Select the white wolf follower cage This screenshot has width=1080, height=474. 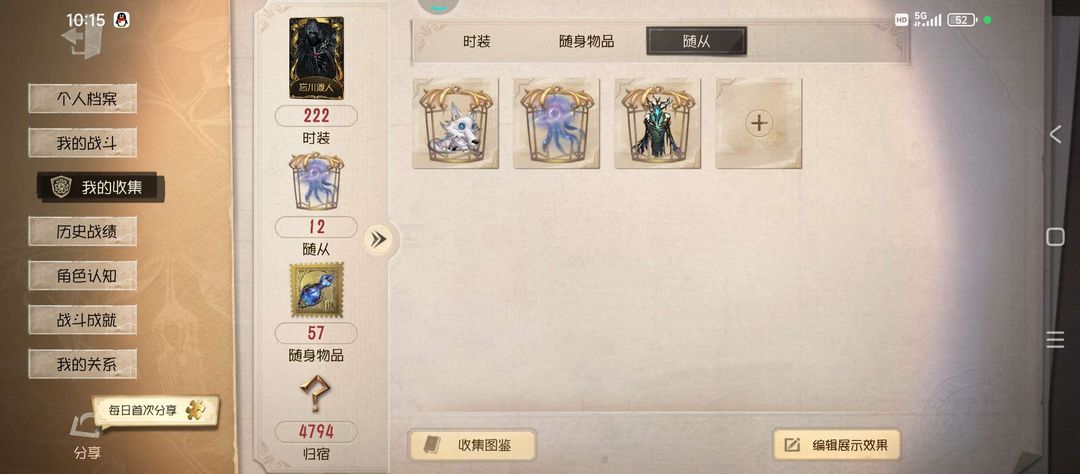(x=455, y=123)
